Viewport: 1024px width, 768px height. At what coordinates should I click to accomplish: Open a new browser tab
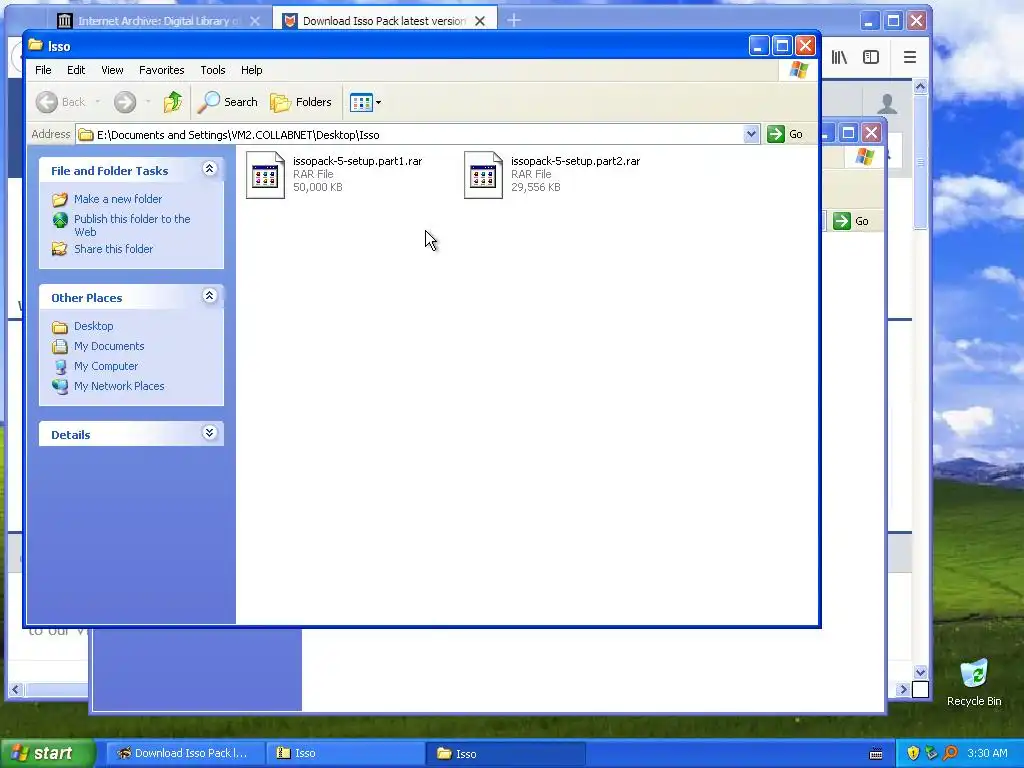pos(514,20)
